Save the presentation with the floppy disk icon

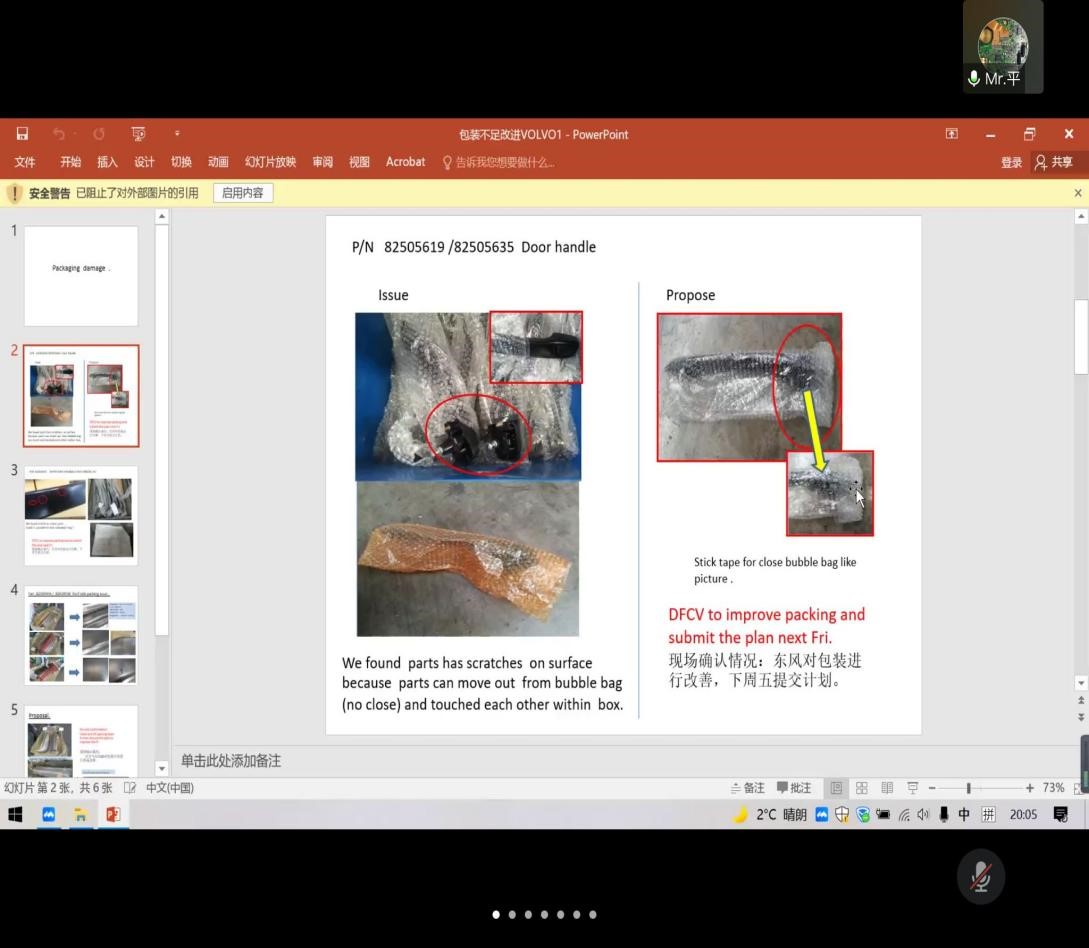(x=22, y=133)
